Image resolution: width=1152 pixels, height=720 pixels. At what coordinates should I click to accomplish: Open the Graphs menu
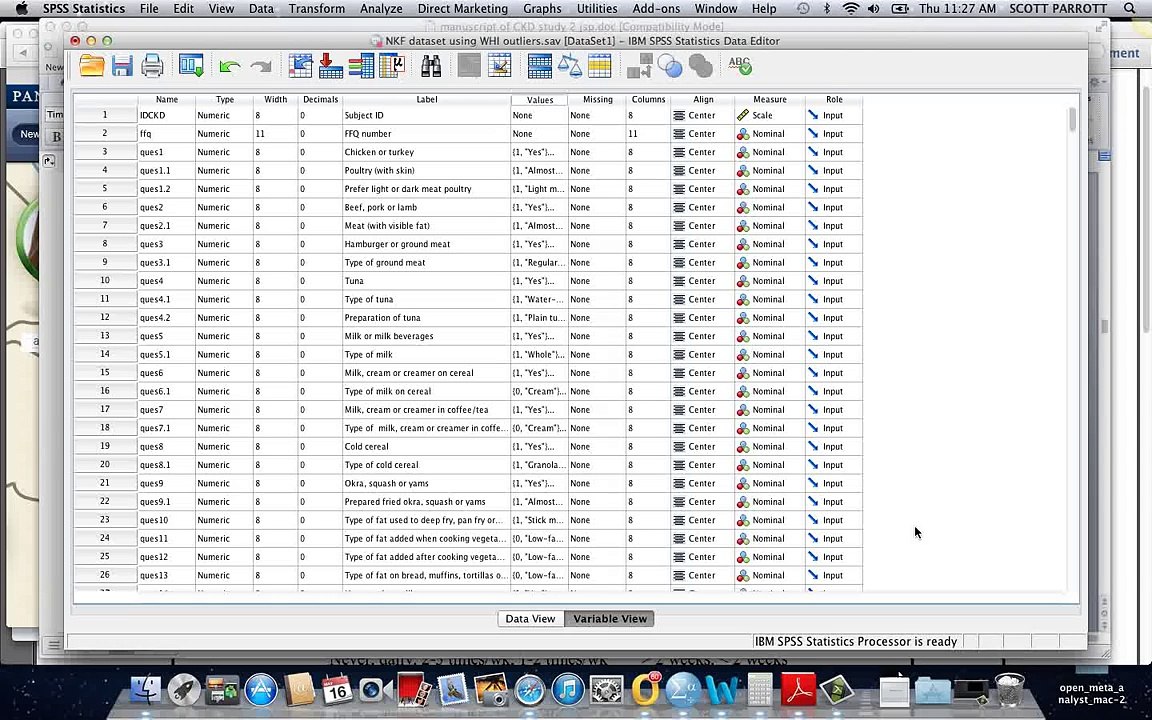point(544,9)
